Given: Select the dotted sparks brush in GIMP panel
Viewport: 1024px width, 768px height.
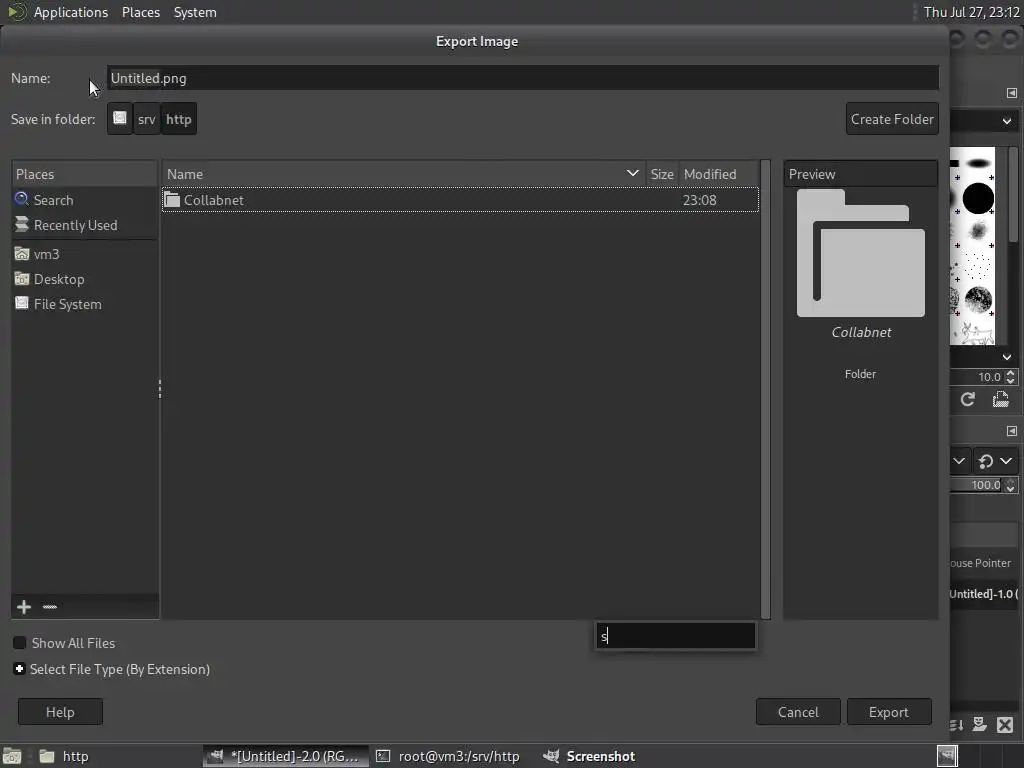Looking at the screenshot, I should (977, 266).
